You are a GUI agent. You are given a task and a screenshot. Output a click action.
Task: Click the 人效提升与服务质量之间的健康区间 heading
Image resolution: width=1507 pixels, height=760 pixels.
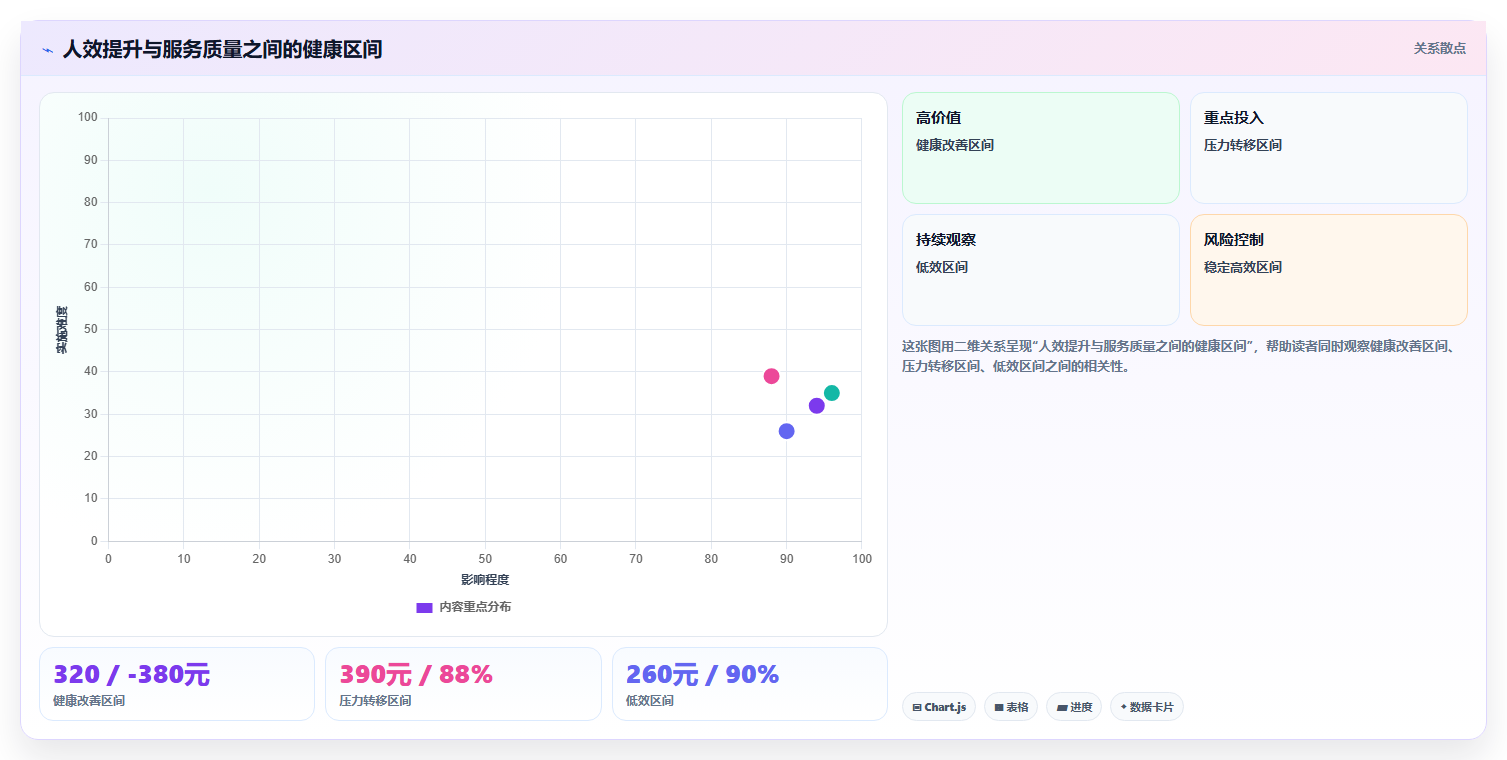(222, 49)
